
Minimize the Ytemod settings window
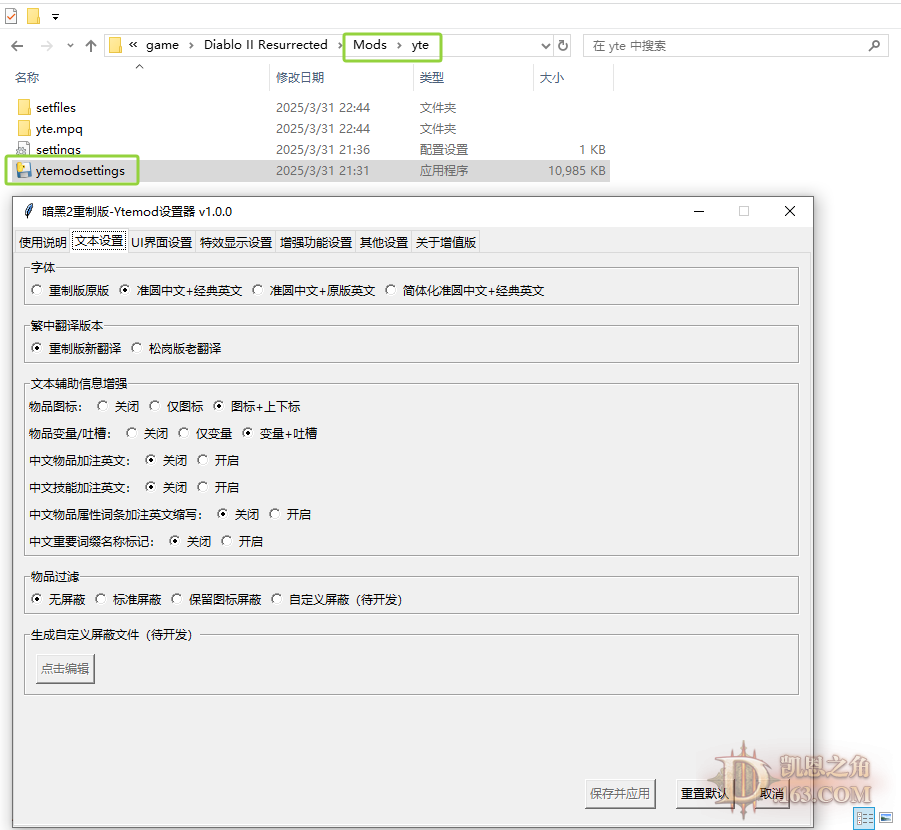[x=699, y=212]
